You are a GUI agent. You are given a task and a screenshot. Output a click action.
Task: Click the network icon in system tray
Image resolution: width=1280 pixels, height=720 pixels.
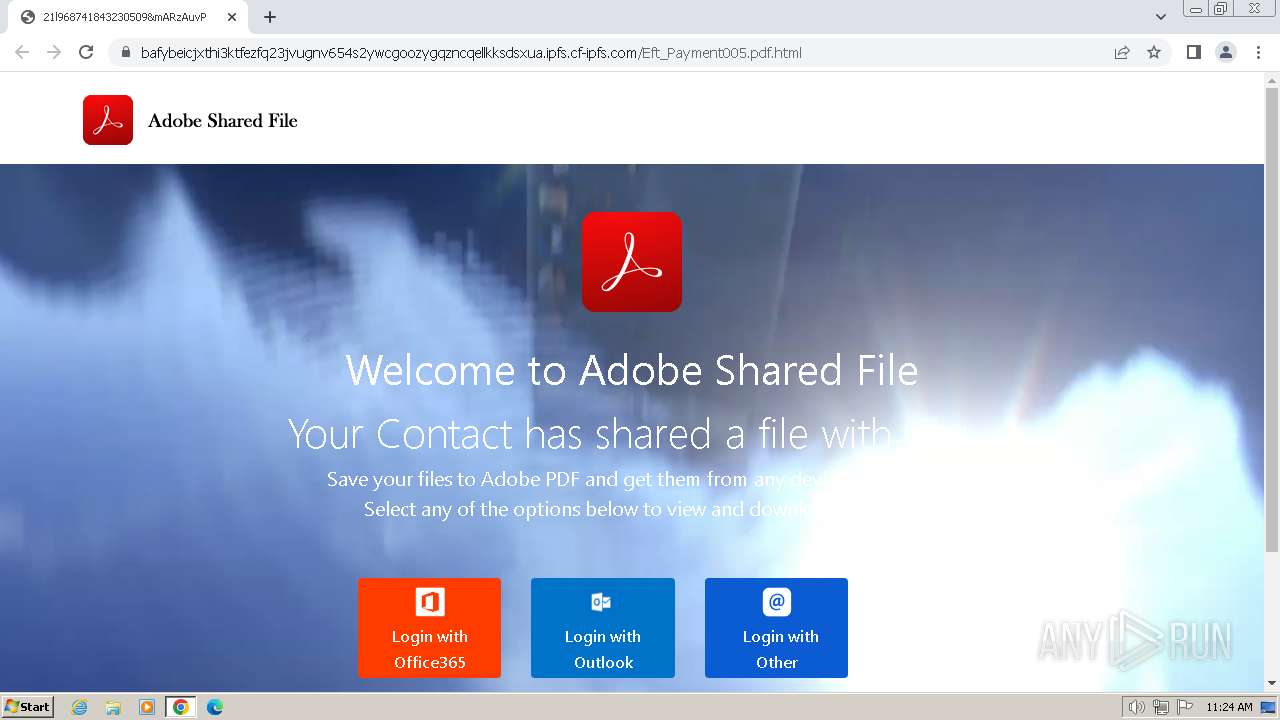tap(1160, 707)
